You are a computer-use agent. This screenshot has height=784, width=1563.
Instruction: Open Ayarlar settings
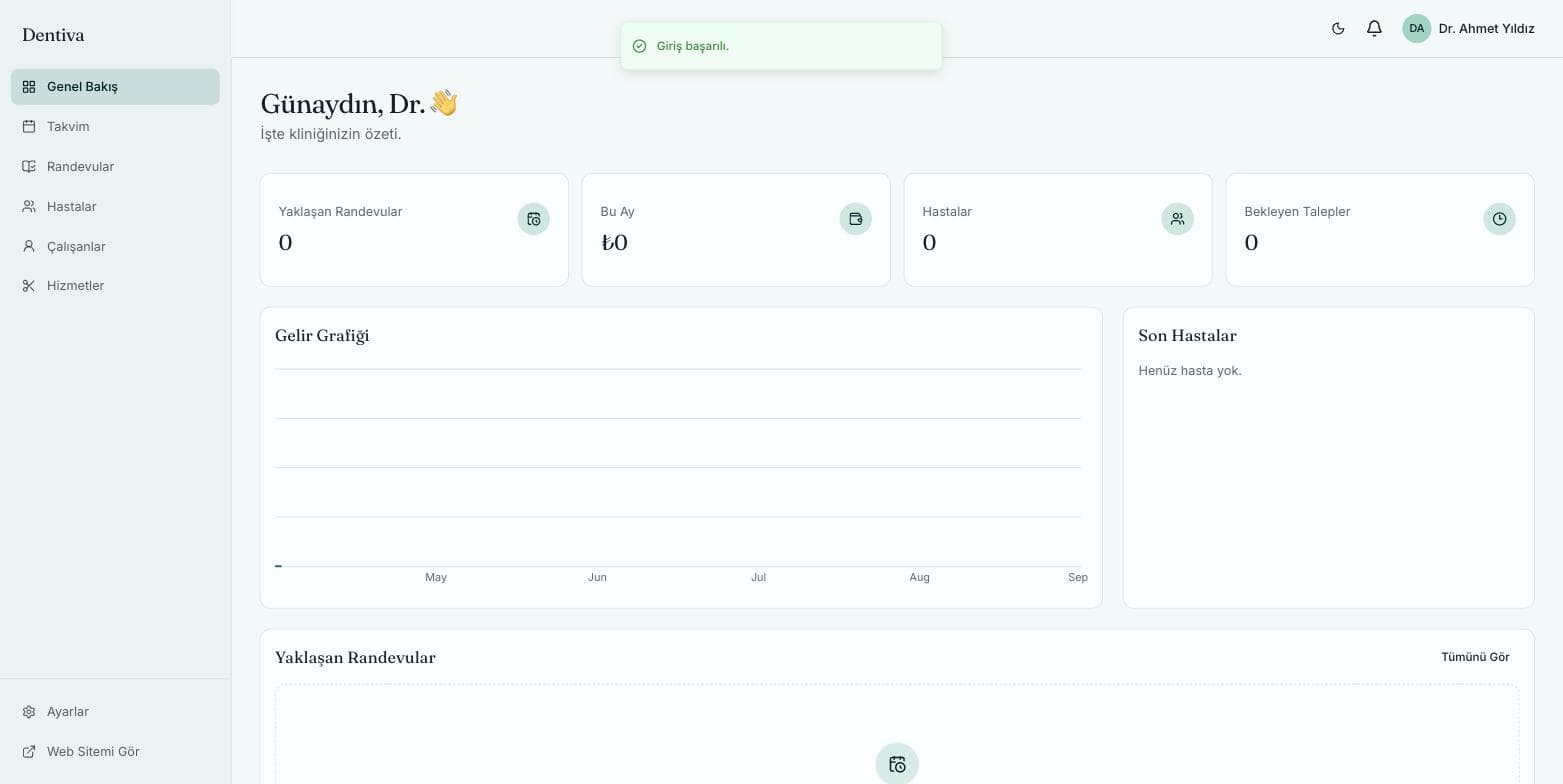click(x=115, y=712)
